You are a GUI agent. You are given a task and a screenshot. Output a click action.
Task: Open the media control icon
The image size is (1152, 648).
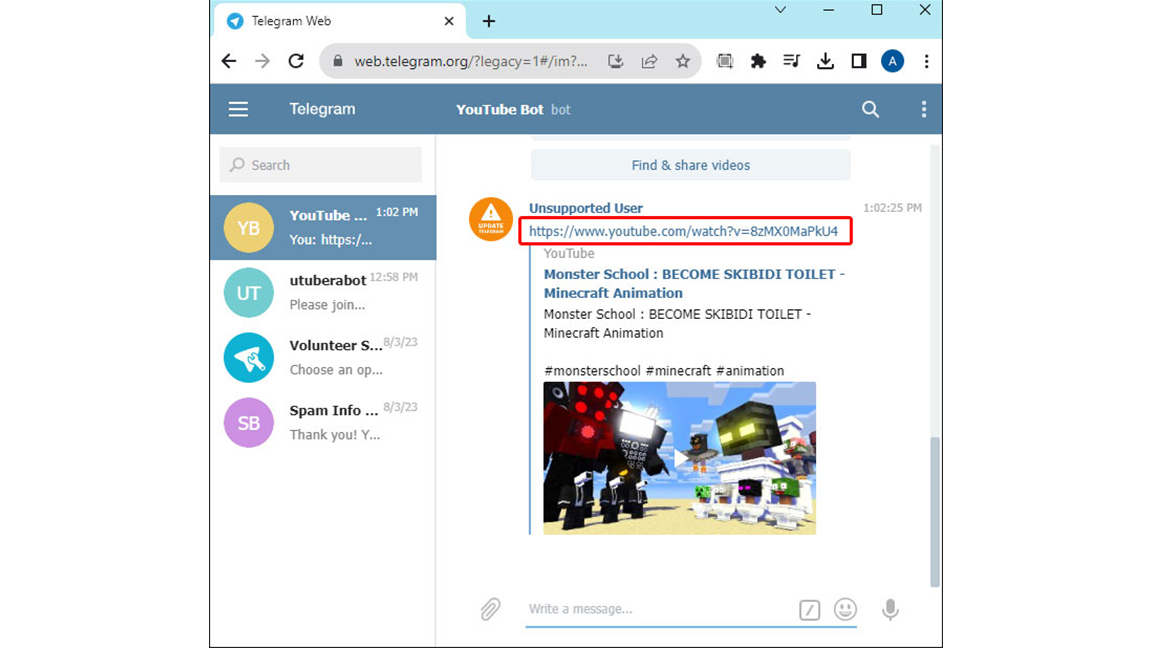click(791, 61)
